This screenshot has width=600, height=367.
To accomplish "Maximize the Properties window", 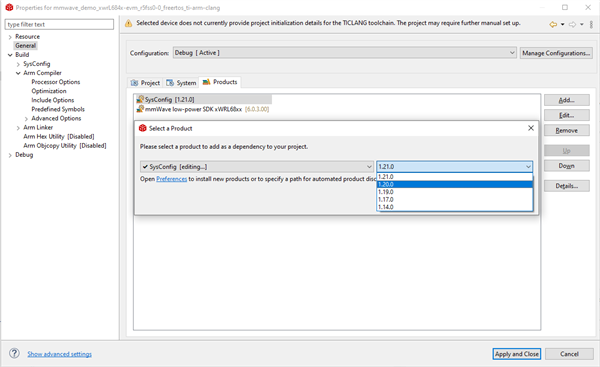I will (x=565, y=7).
